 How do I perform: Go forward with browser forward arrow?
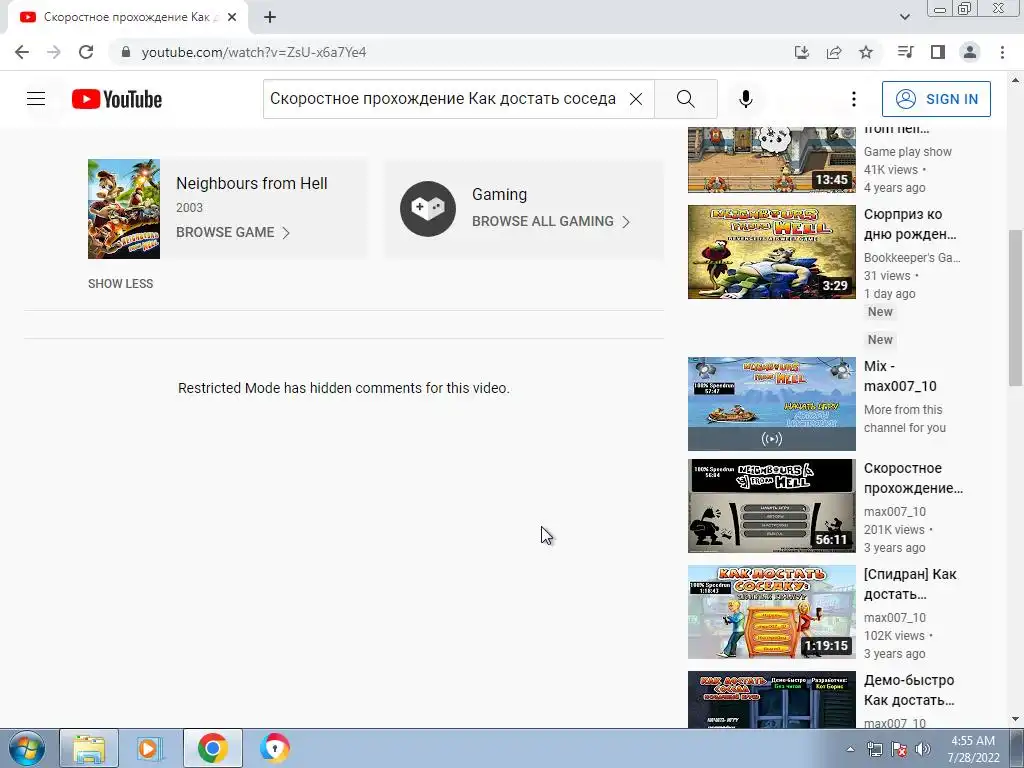pyautogui.click(x=54, y=52)
